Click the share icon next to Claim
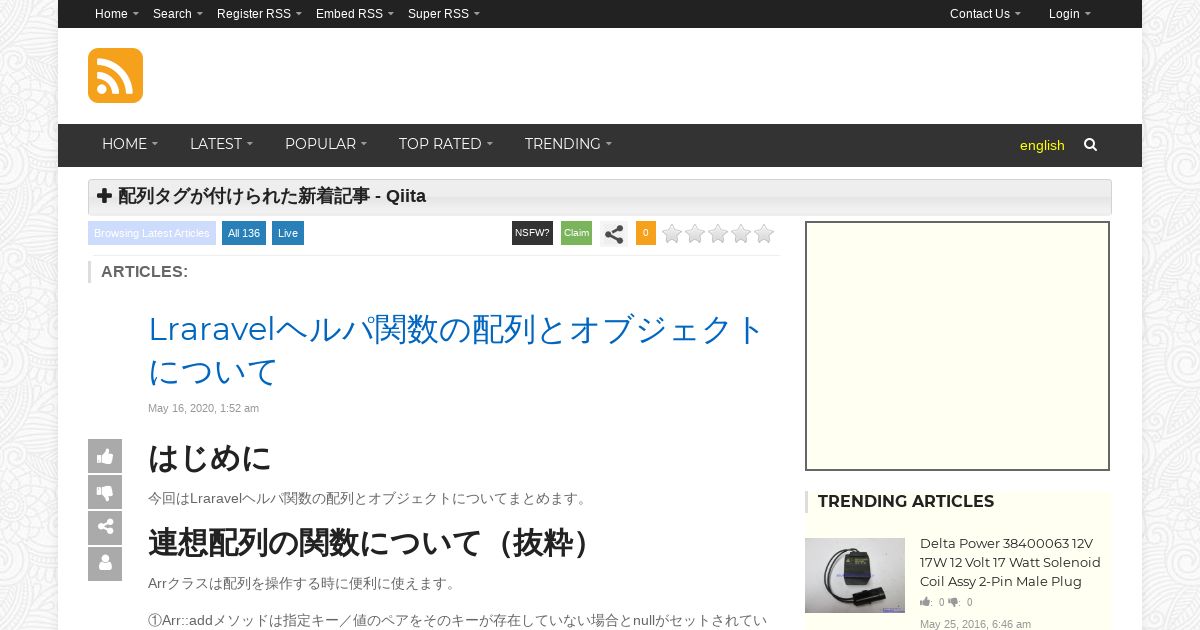 point(614,234)
